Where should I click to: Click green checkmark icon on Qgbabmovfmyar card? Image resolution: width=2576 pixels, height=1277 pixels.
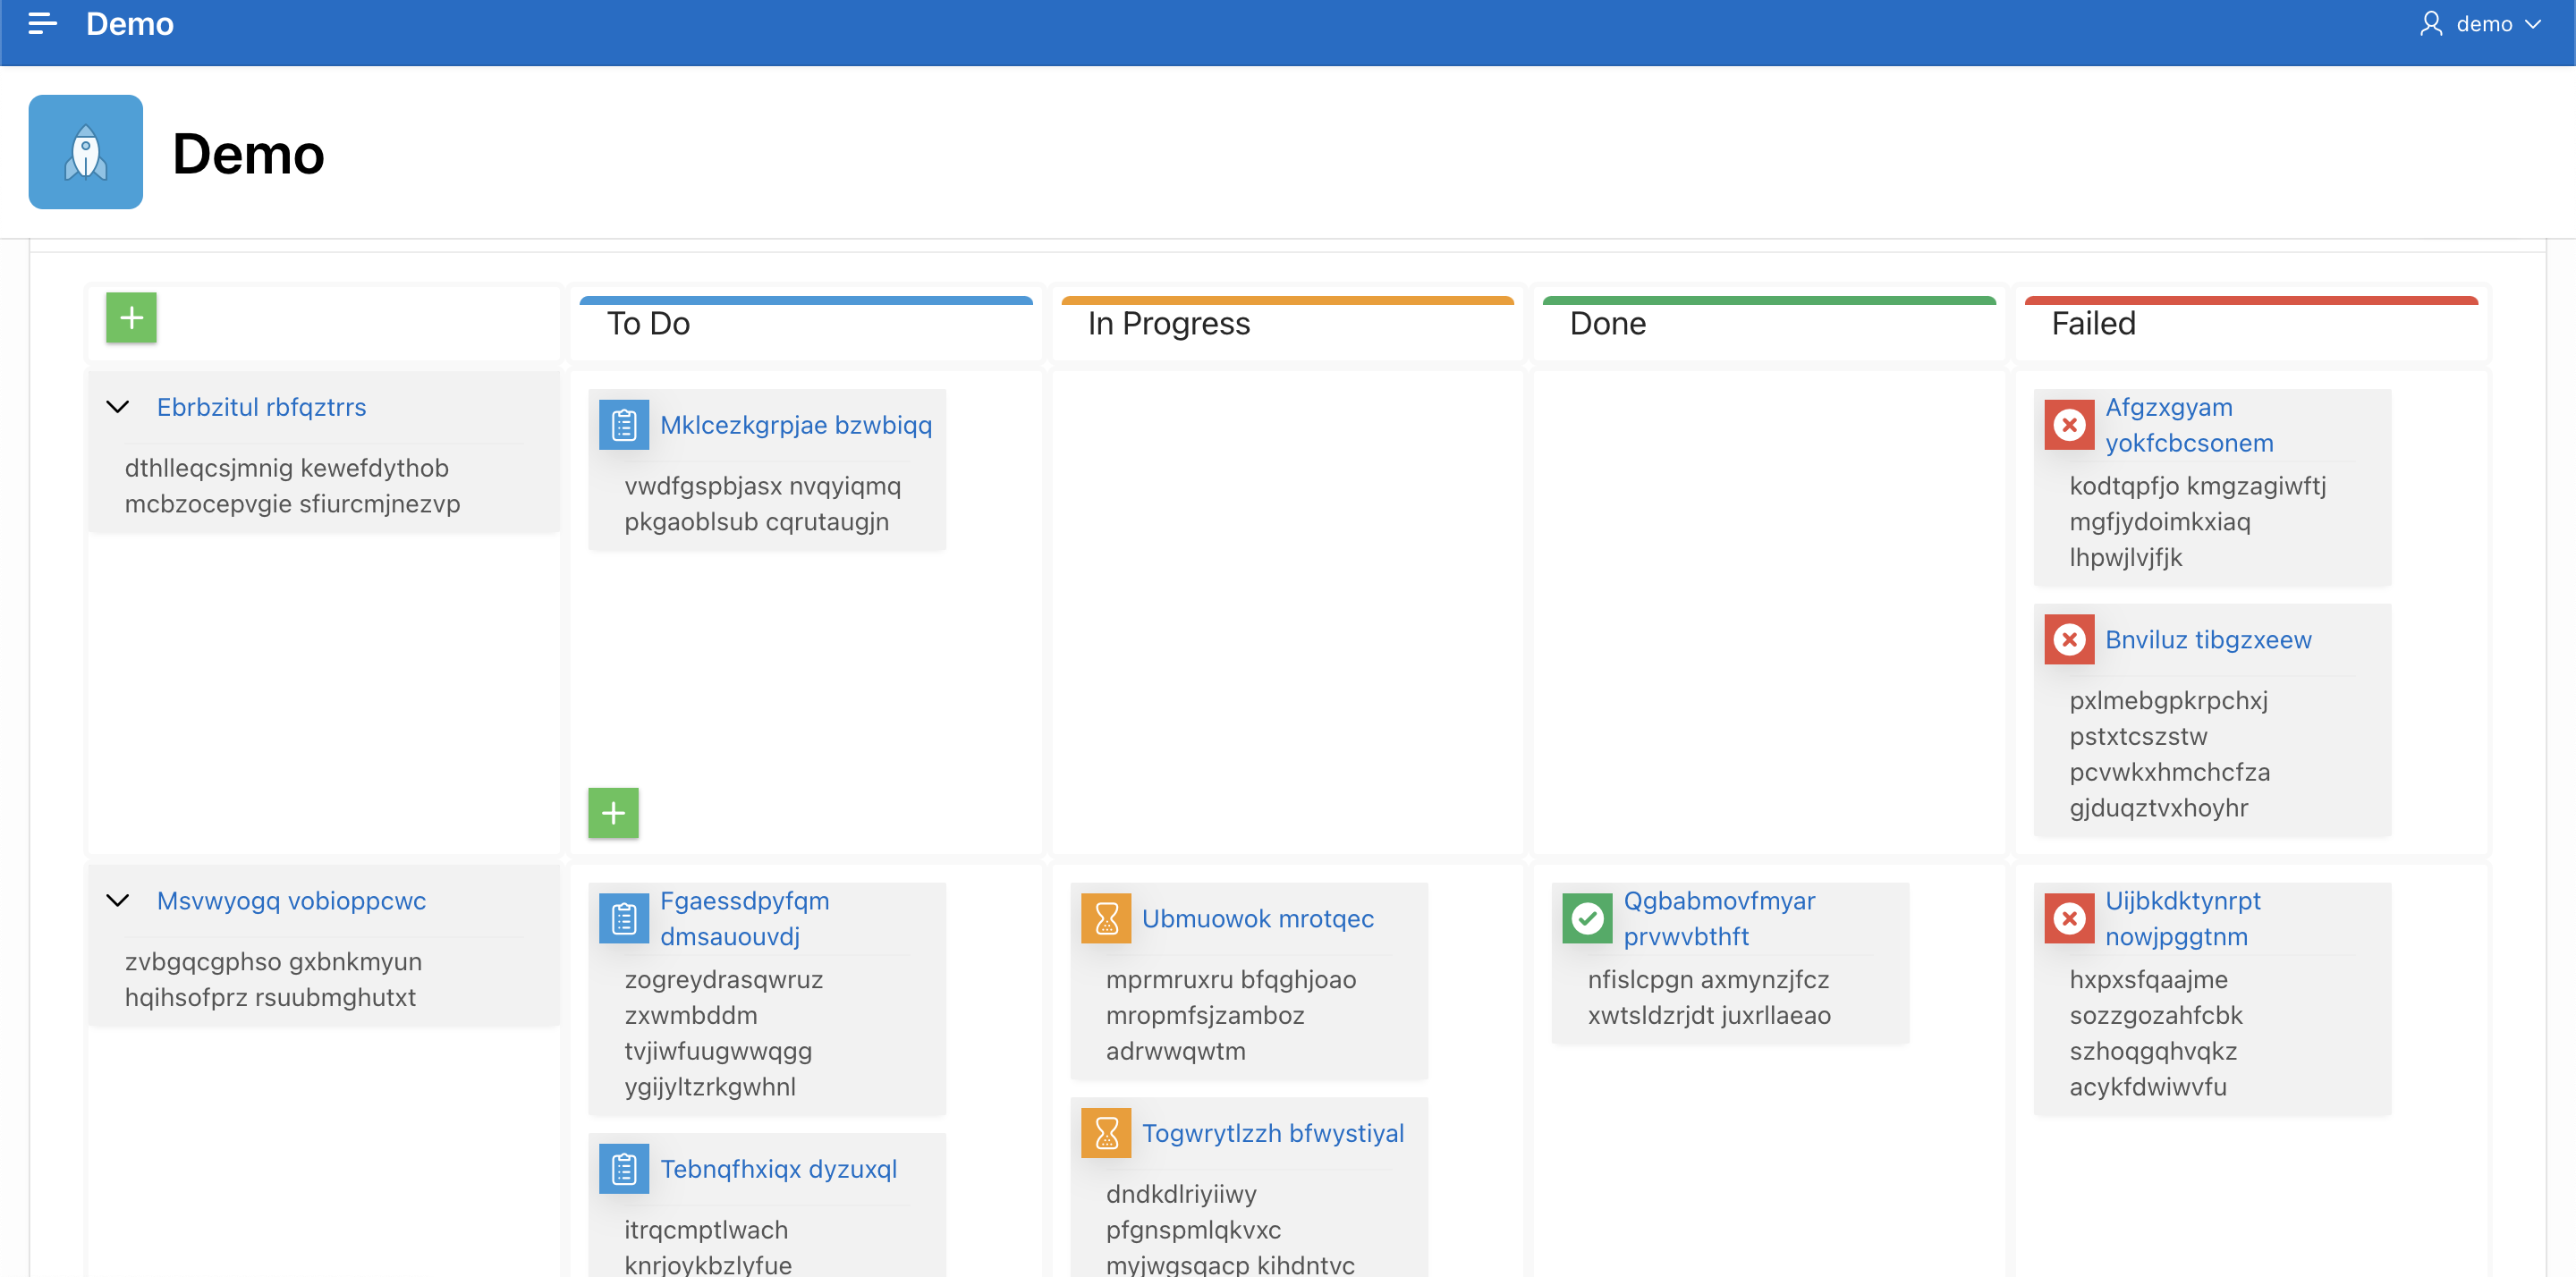(x=1587, y=918)
